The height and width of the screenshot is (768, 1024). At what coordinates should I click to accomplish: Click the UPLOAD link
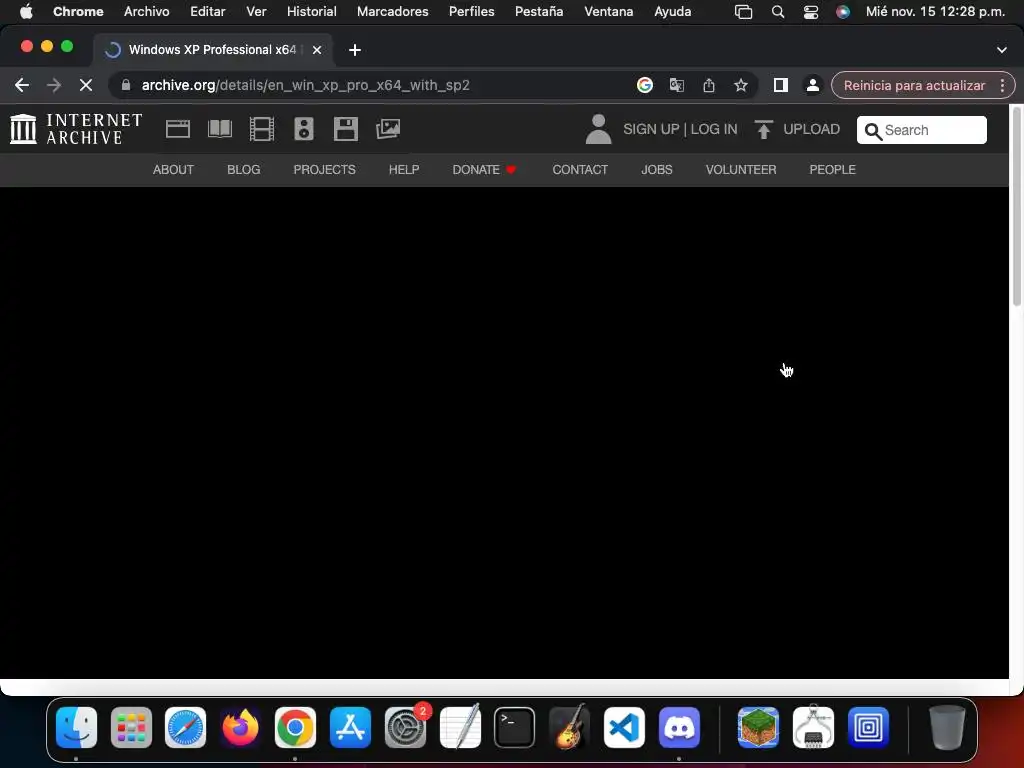click(812, 129)
